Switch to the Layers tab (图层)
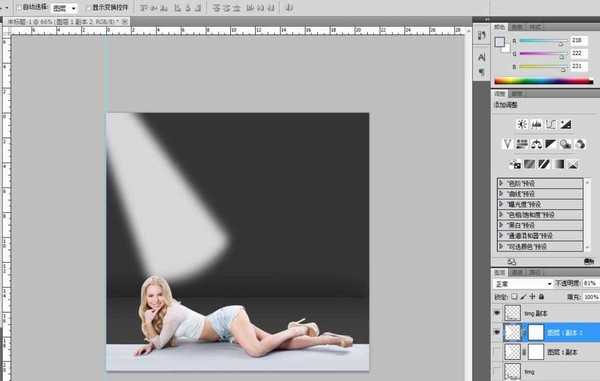600x381 pixels. point(499,272)
